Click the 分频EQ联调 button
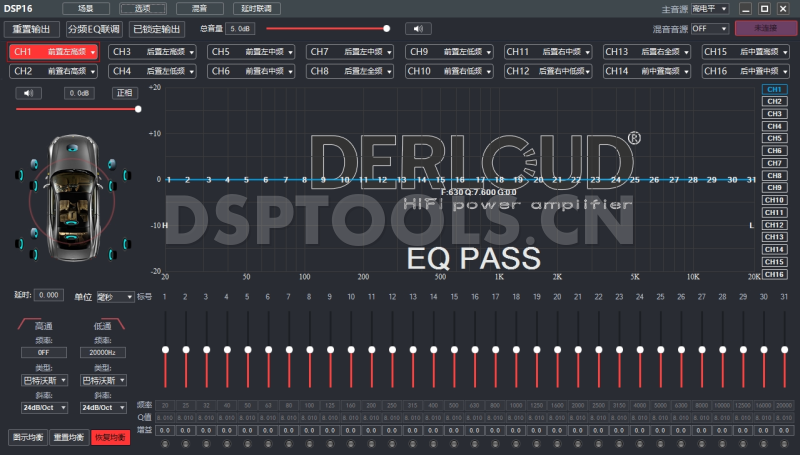Viewport: 800px width, 455px height. [x=94, y=29]
